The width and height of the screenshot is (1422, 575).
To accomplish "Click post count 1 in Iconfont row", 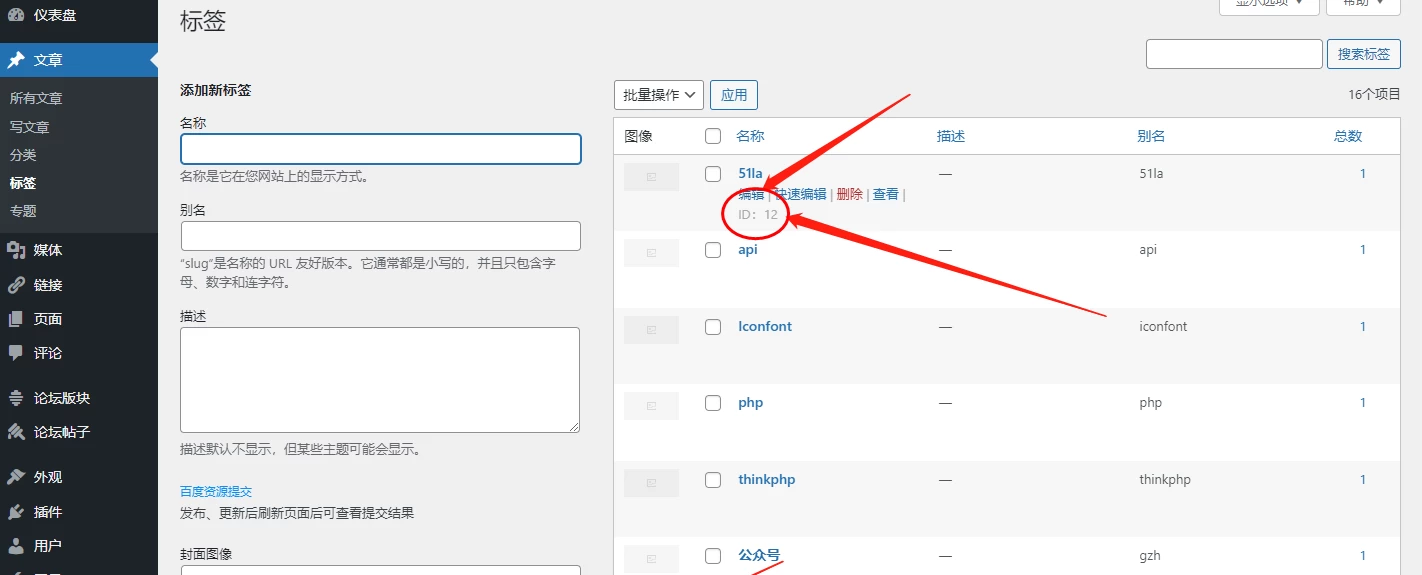I will [x=1362, y=327].
